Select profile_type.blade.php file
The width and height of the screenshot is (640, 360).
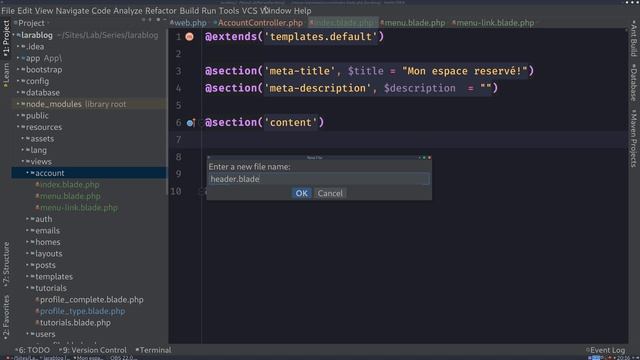pos(82,311)
